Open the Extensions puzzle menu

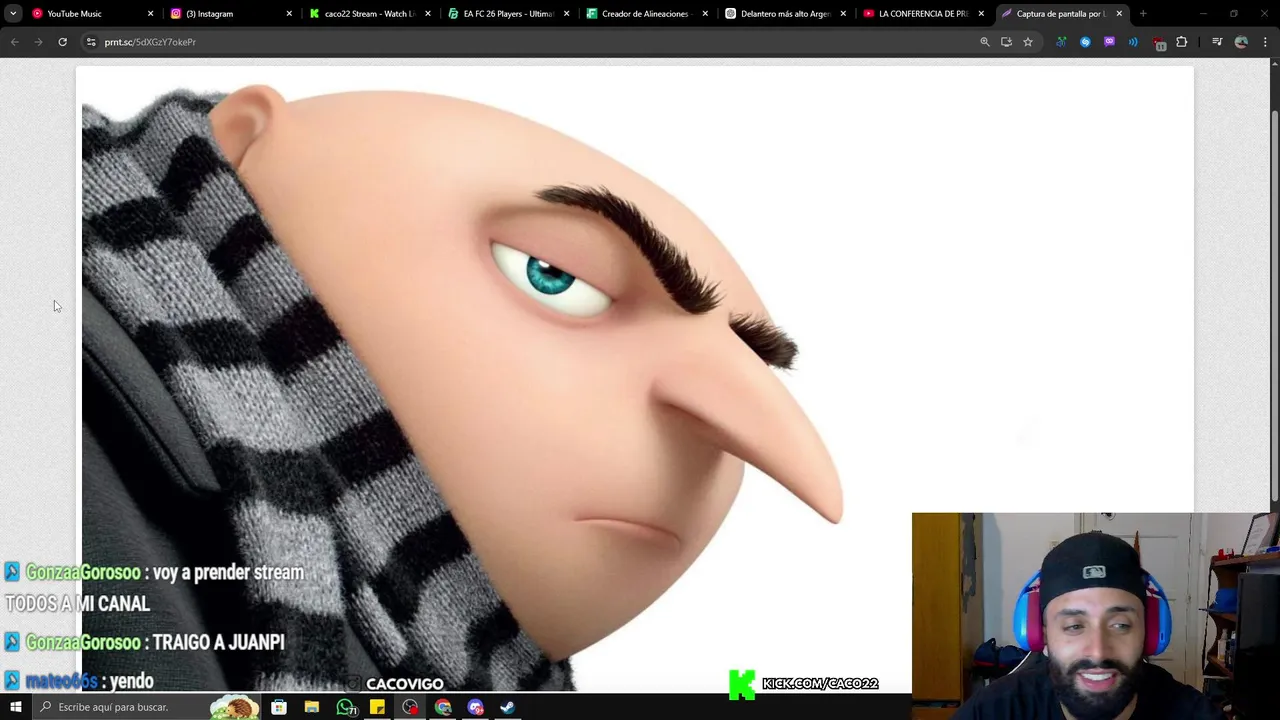coord(1182,42)
